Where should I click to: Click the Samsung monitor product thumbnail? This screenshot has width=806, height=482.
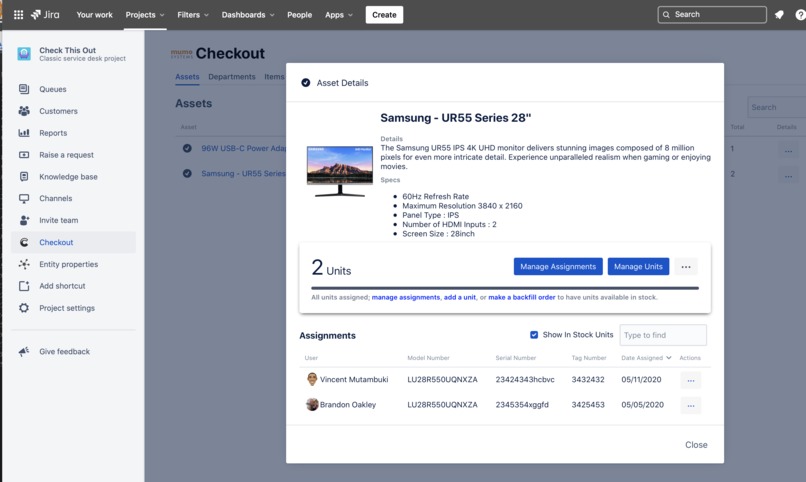(x=340, y=172)
